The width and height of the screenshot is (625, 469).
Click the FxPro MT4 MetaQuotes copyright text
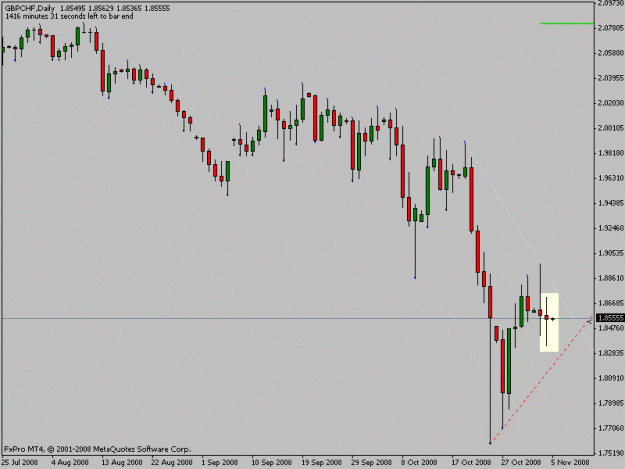[x=98, y=449]
